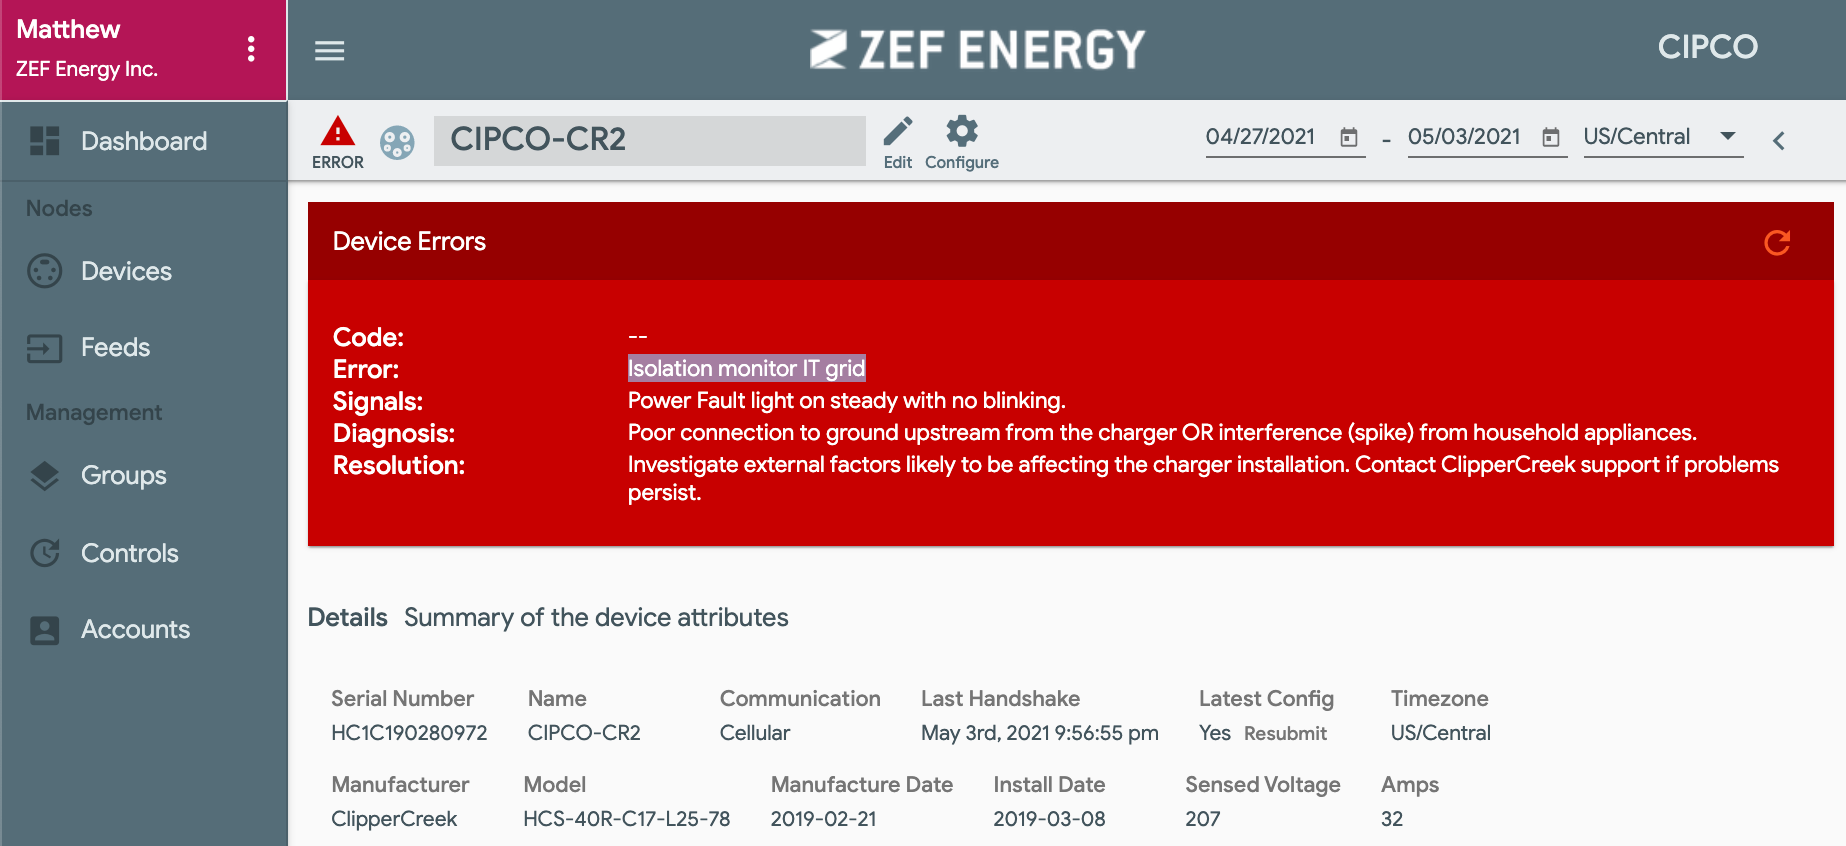Refresh the Device Errors panel
Image resolution: width=1846 pixels, height=846 pixels.
tap(1777, 242)
